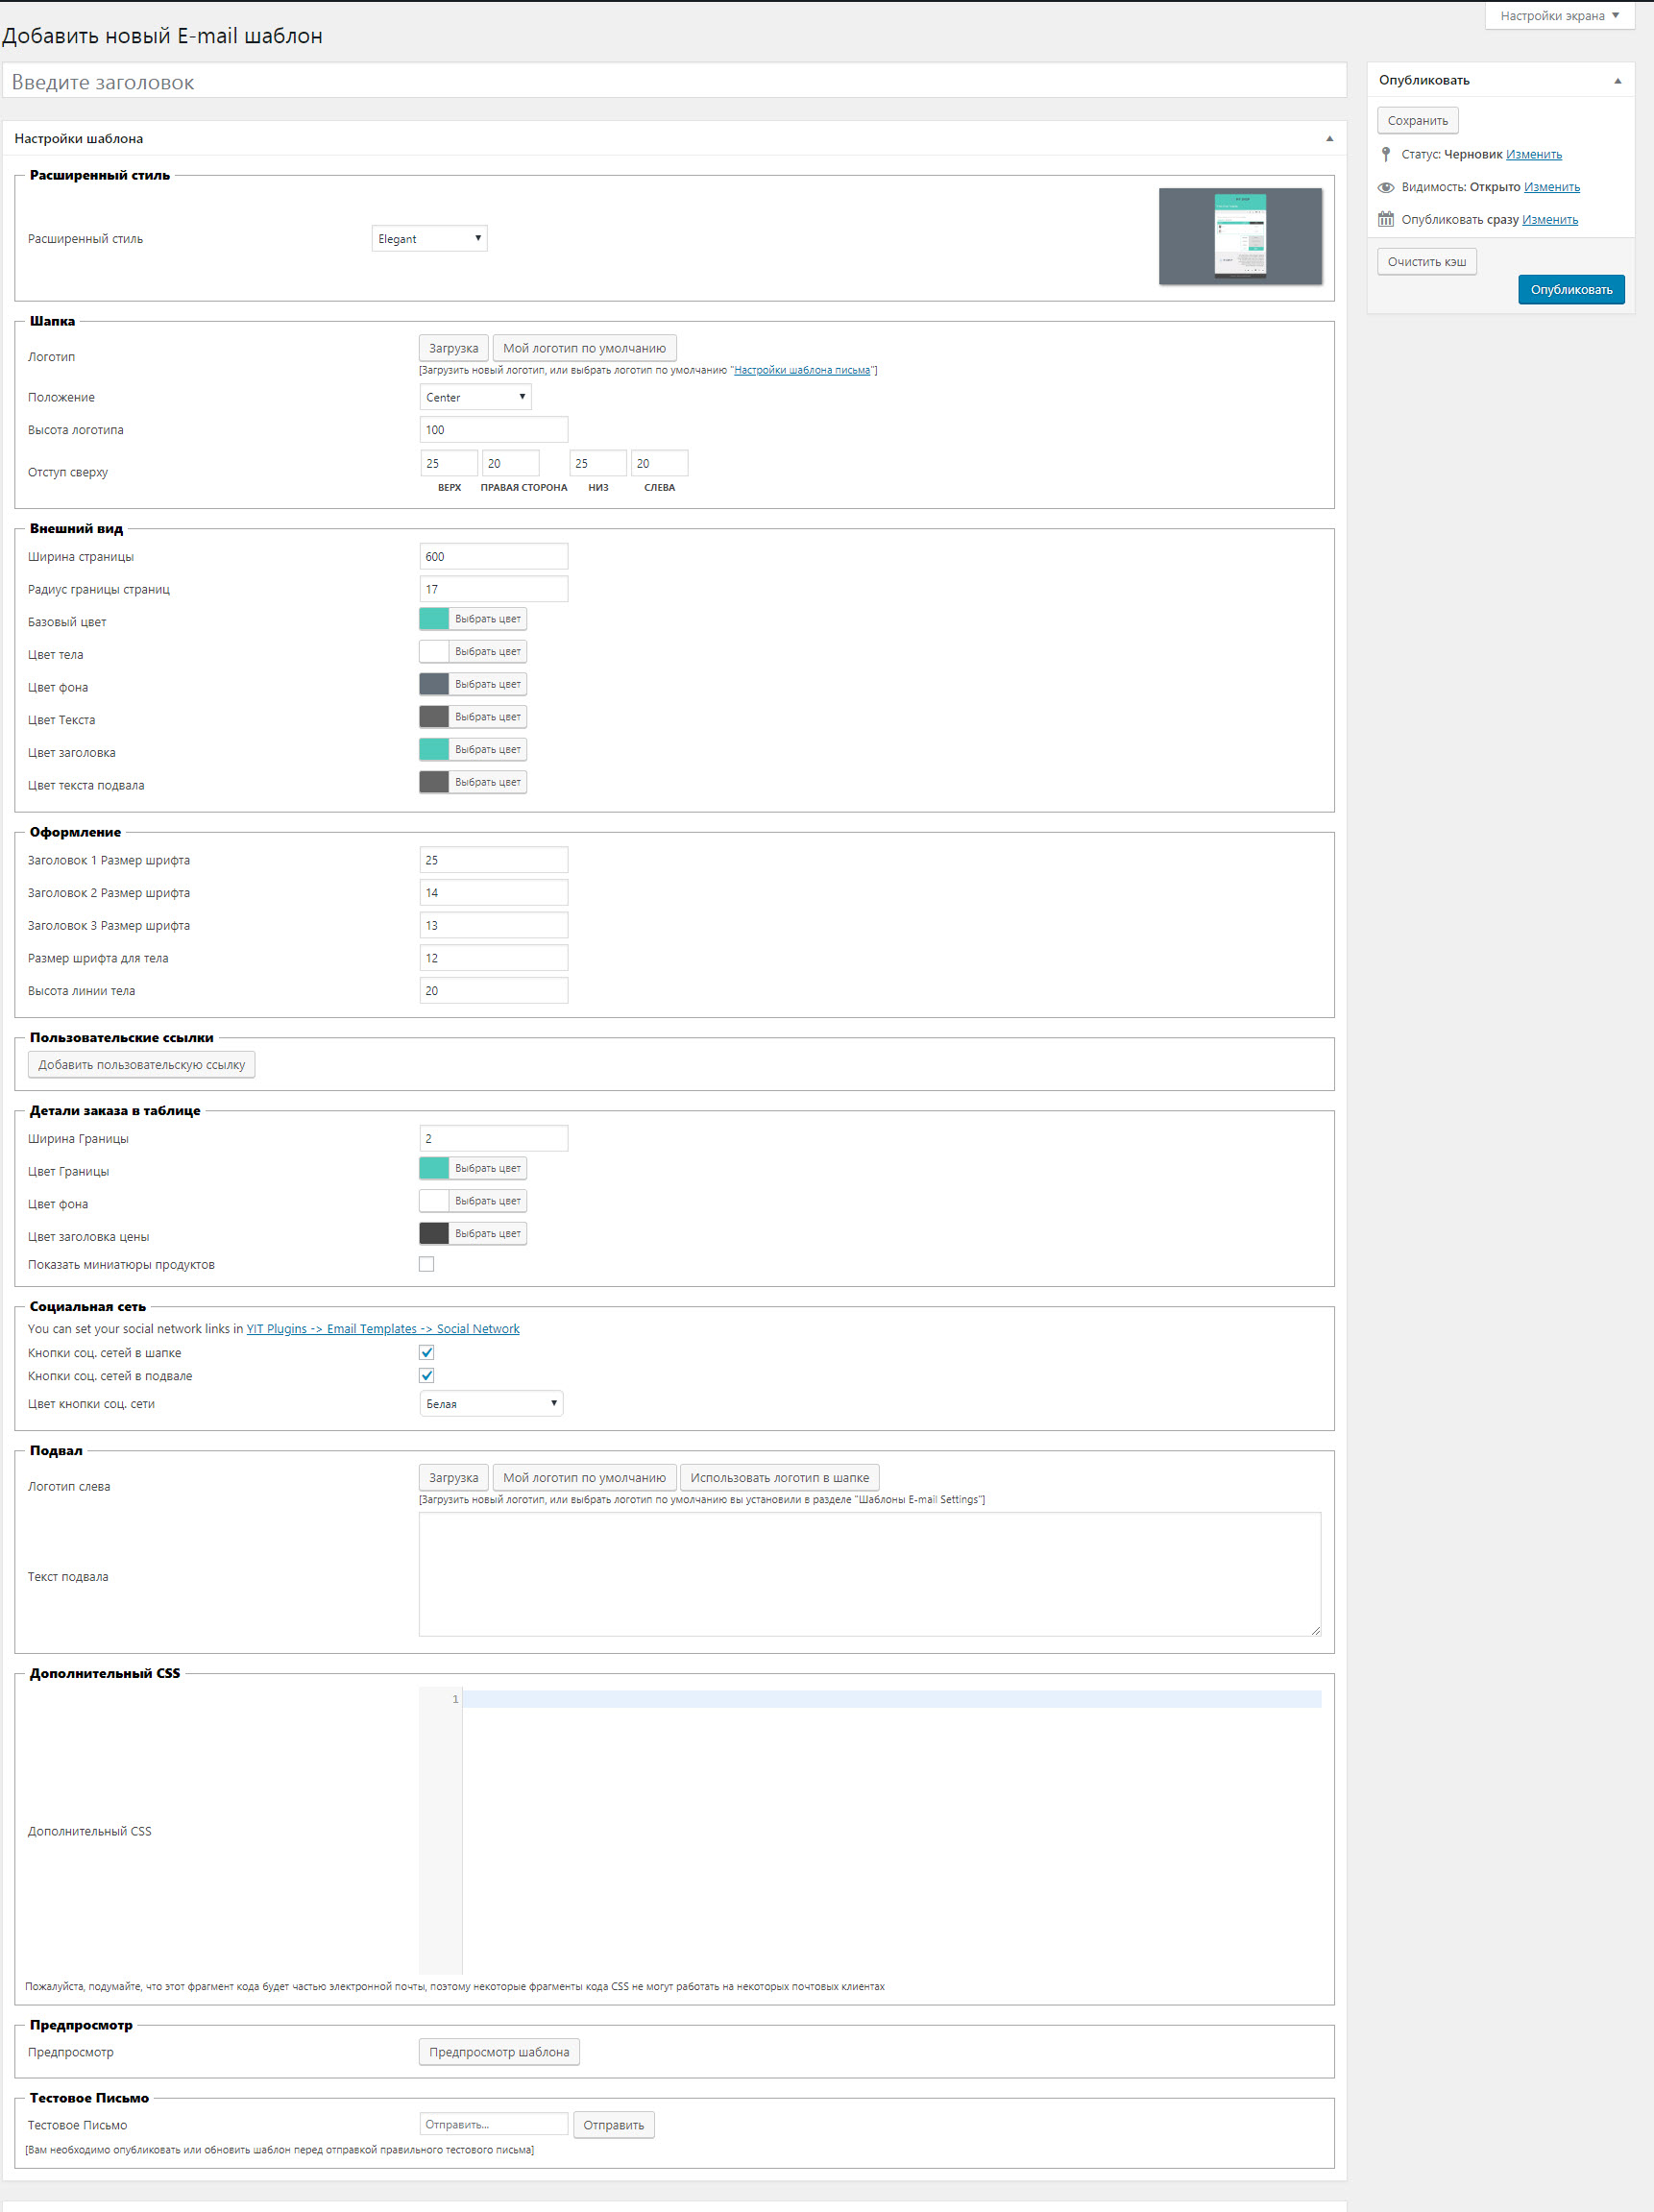Image resolution: width=1654 pixels, height=2212 pixels.
Task: Enable Показать миниатюры продуктов checkbox
Action: [x=427, y=1264]
